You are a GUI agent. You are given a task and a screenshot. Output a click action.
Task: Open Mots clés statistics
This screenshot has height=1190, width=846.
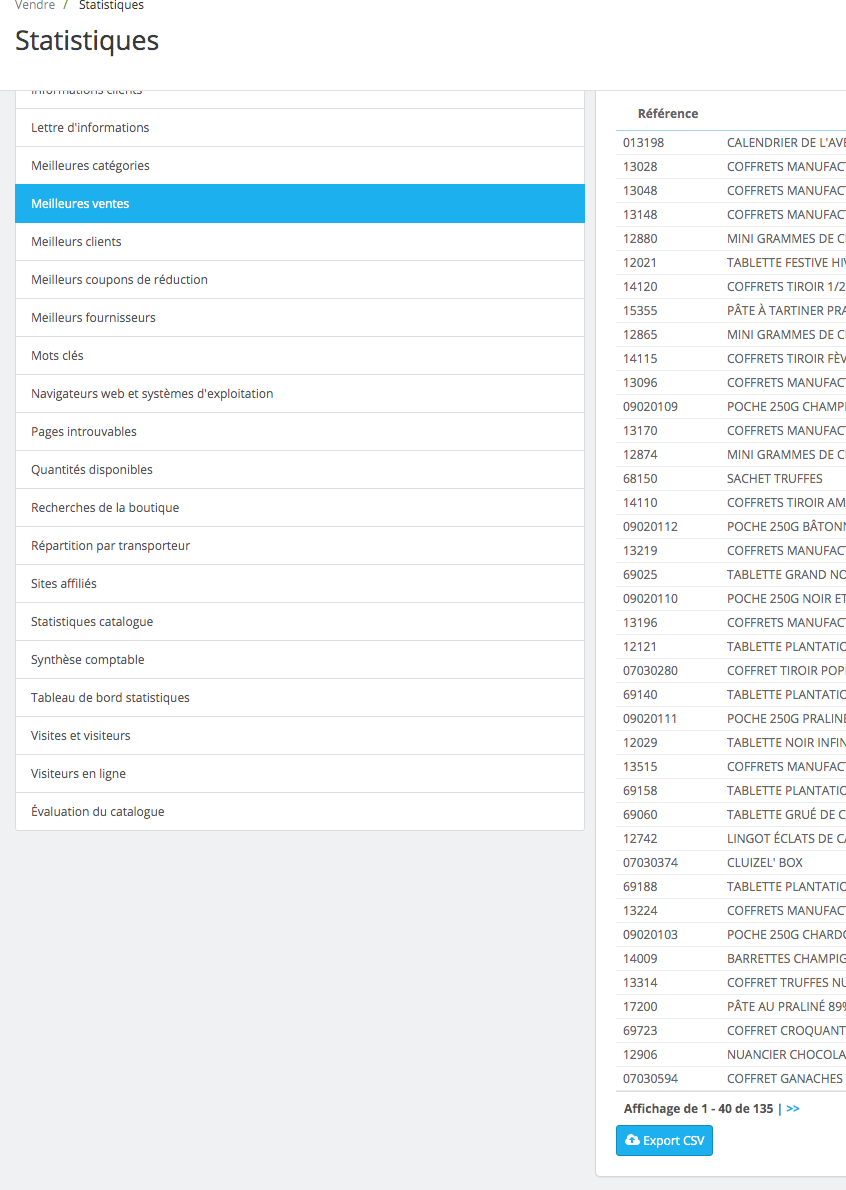click(x=300, y=355)
